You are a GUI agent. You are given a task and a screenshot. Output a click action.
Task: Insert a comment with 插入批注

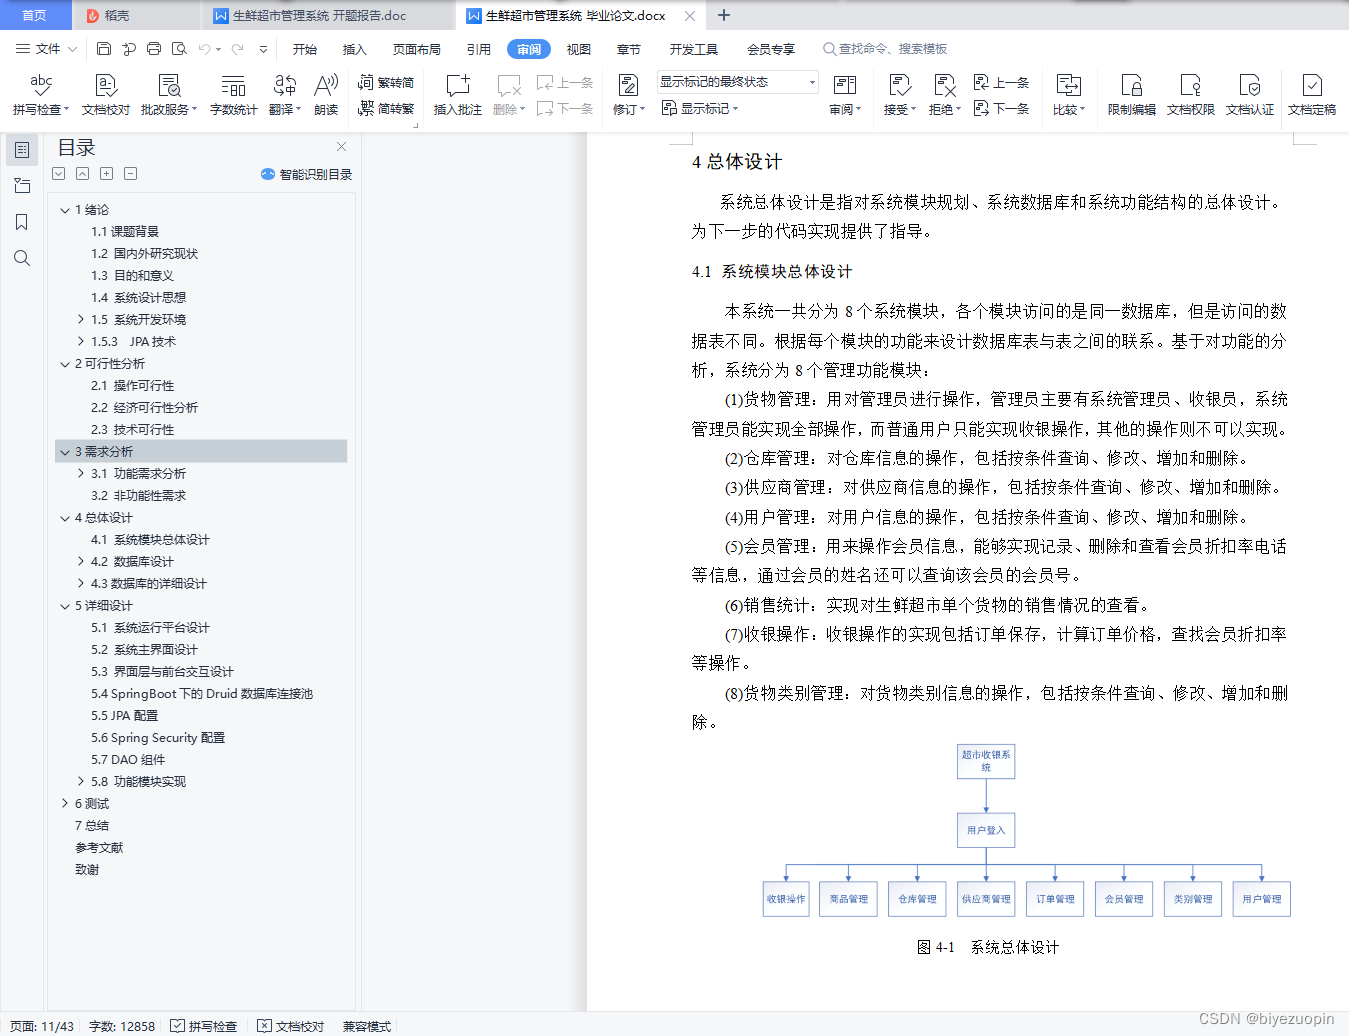click(457, 95)
